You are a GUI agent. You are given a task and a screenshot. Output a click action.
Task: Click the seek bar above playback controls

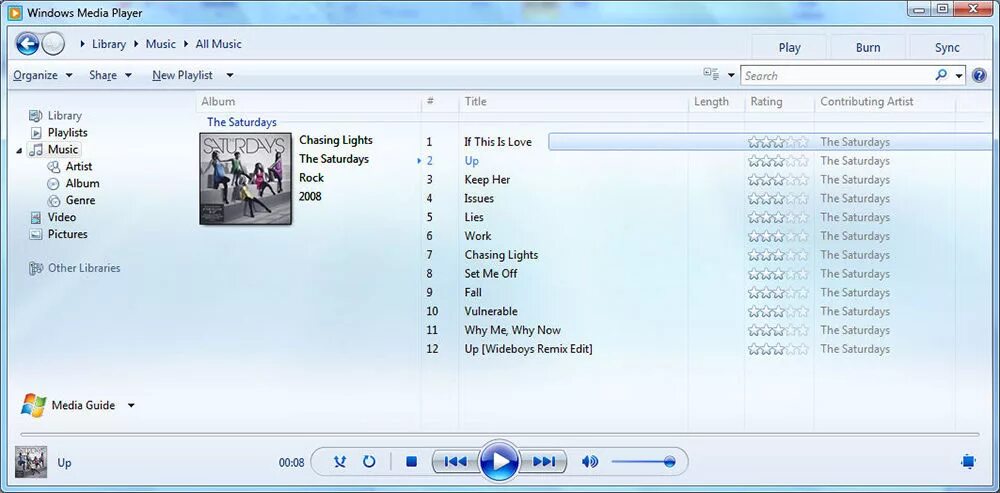[x=499, y=435]
